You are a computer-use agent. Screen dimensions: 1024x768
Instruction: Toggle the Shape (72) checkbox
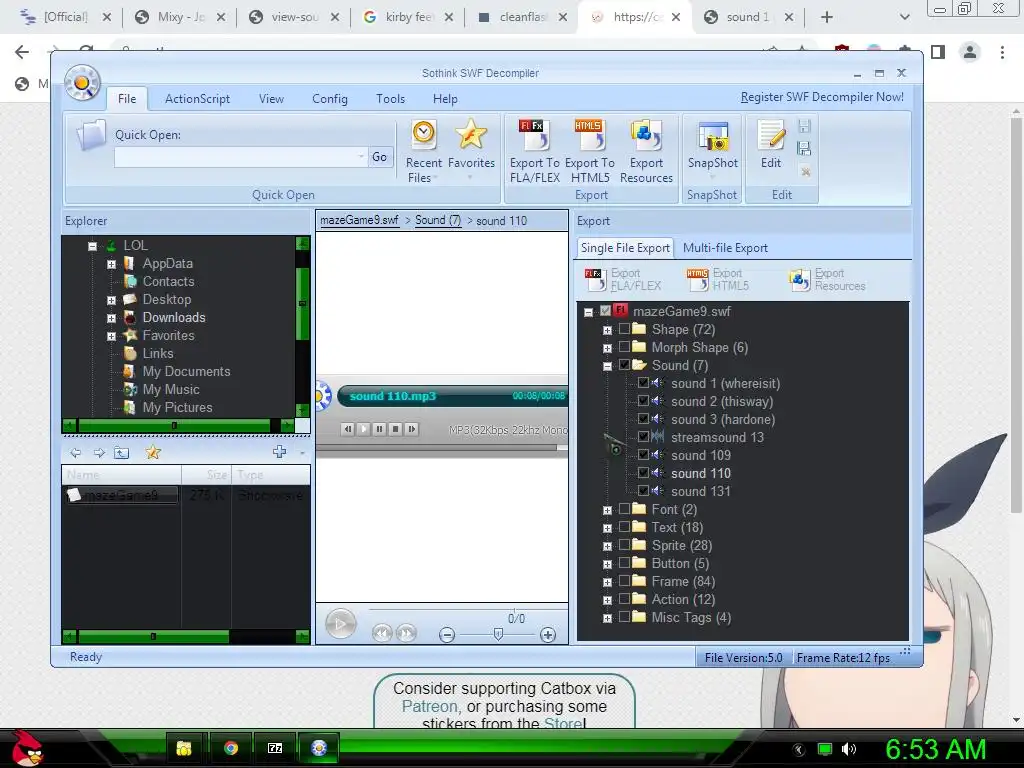[624, 328]
